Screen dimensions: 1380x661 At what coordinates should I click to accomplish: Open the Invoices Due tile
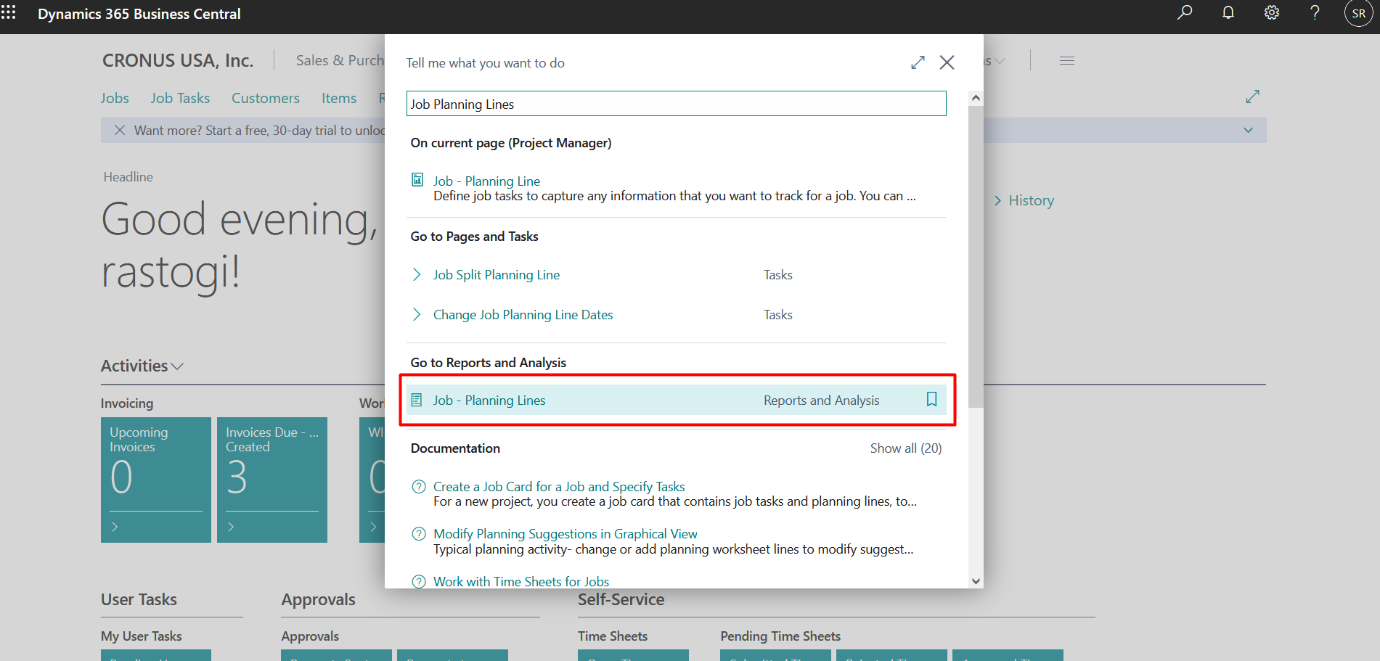point(269,480)
